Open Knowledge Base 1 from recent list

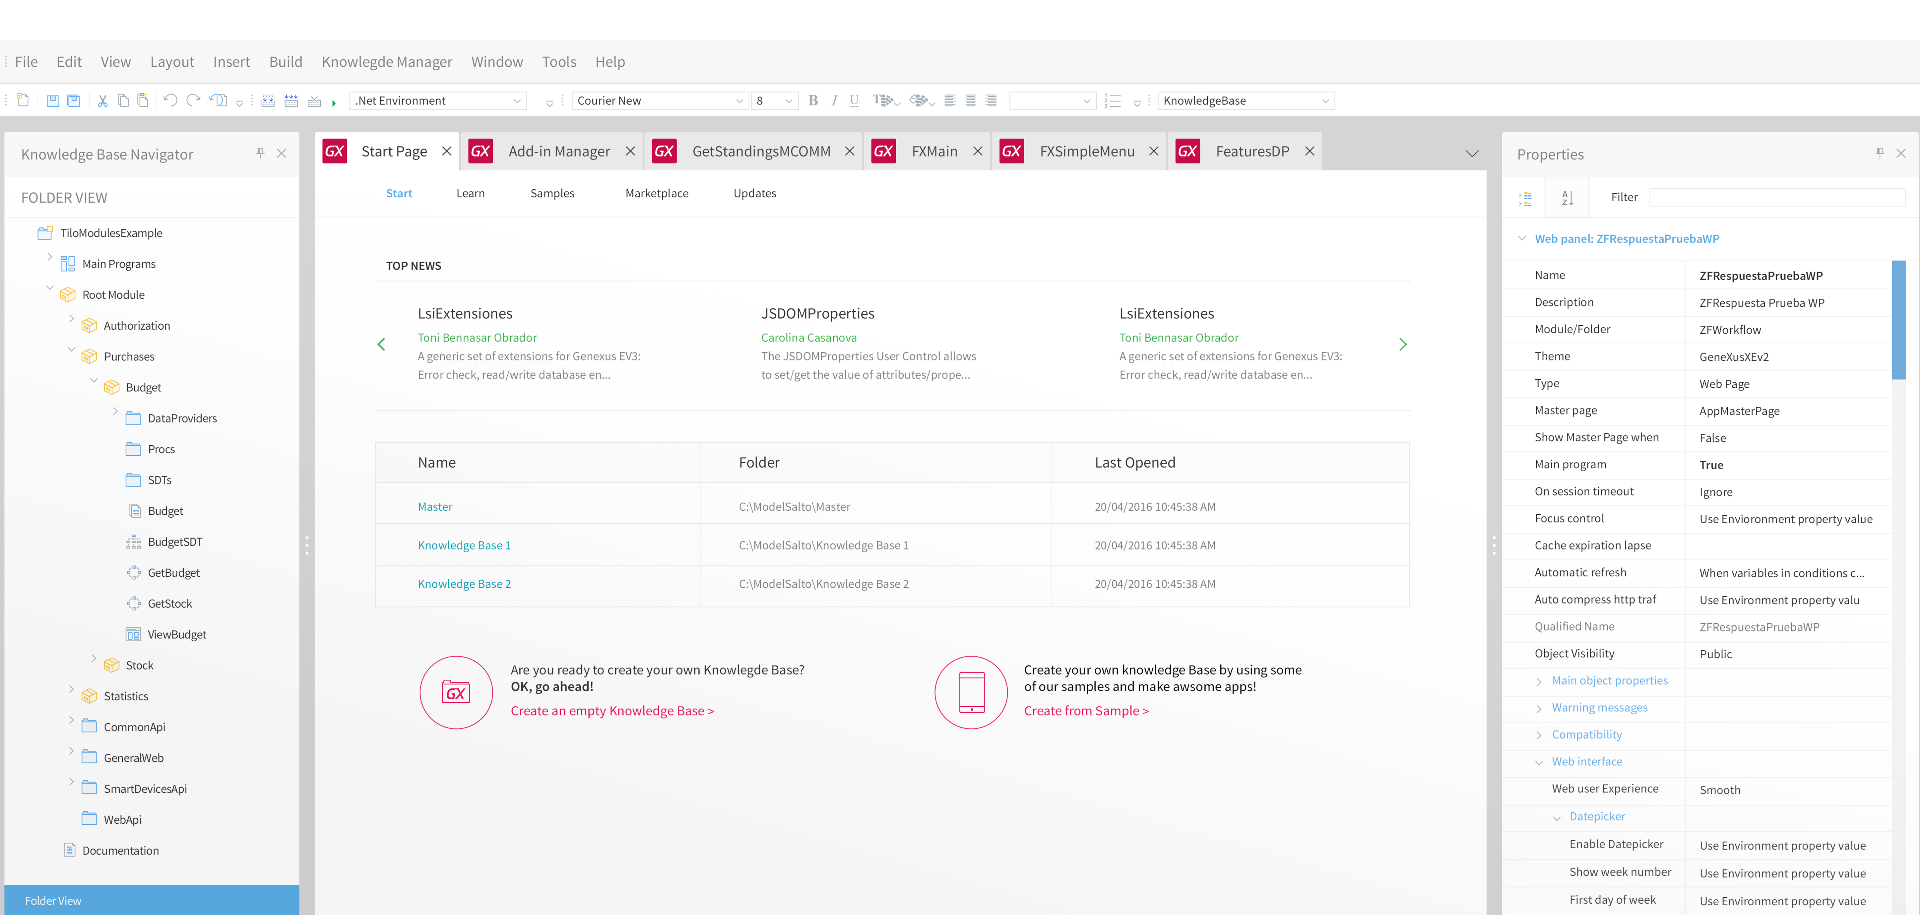coord(464,546)
